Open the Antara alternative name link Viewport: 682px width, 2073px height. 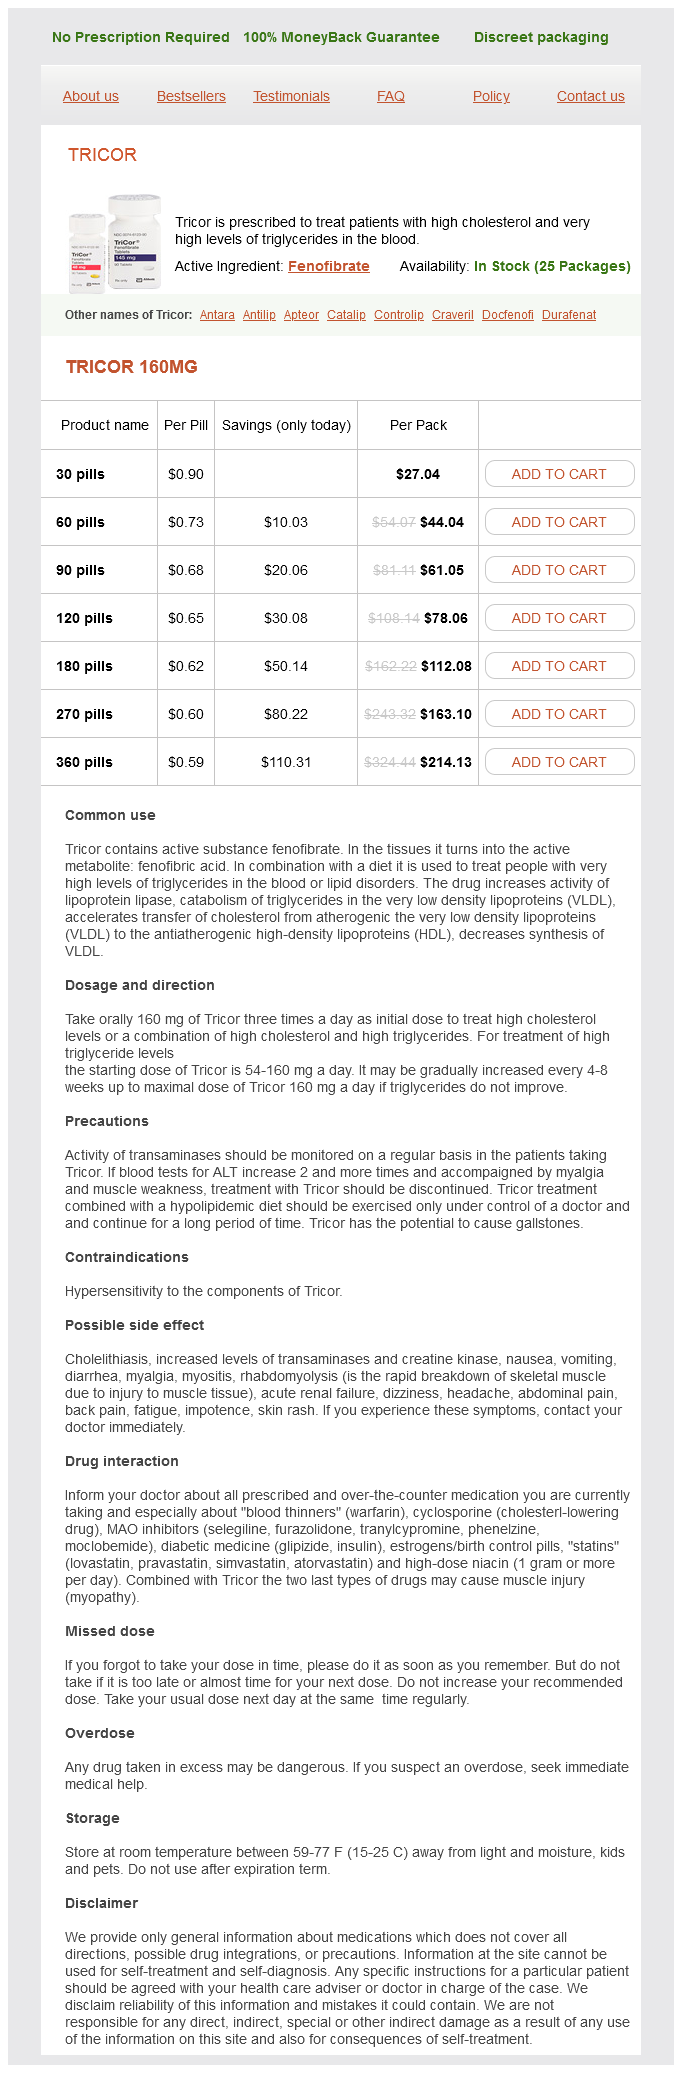coord(217,315)
